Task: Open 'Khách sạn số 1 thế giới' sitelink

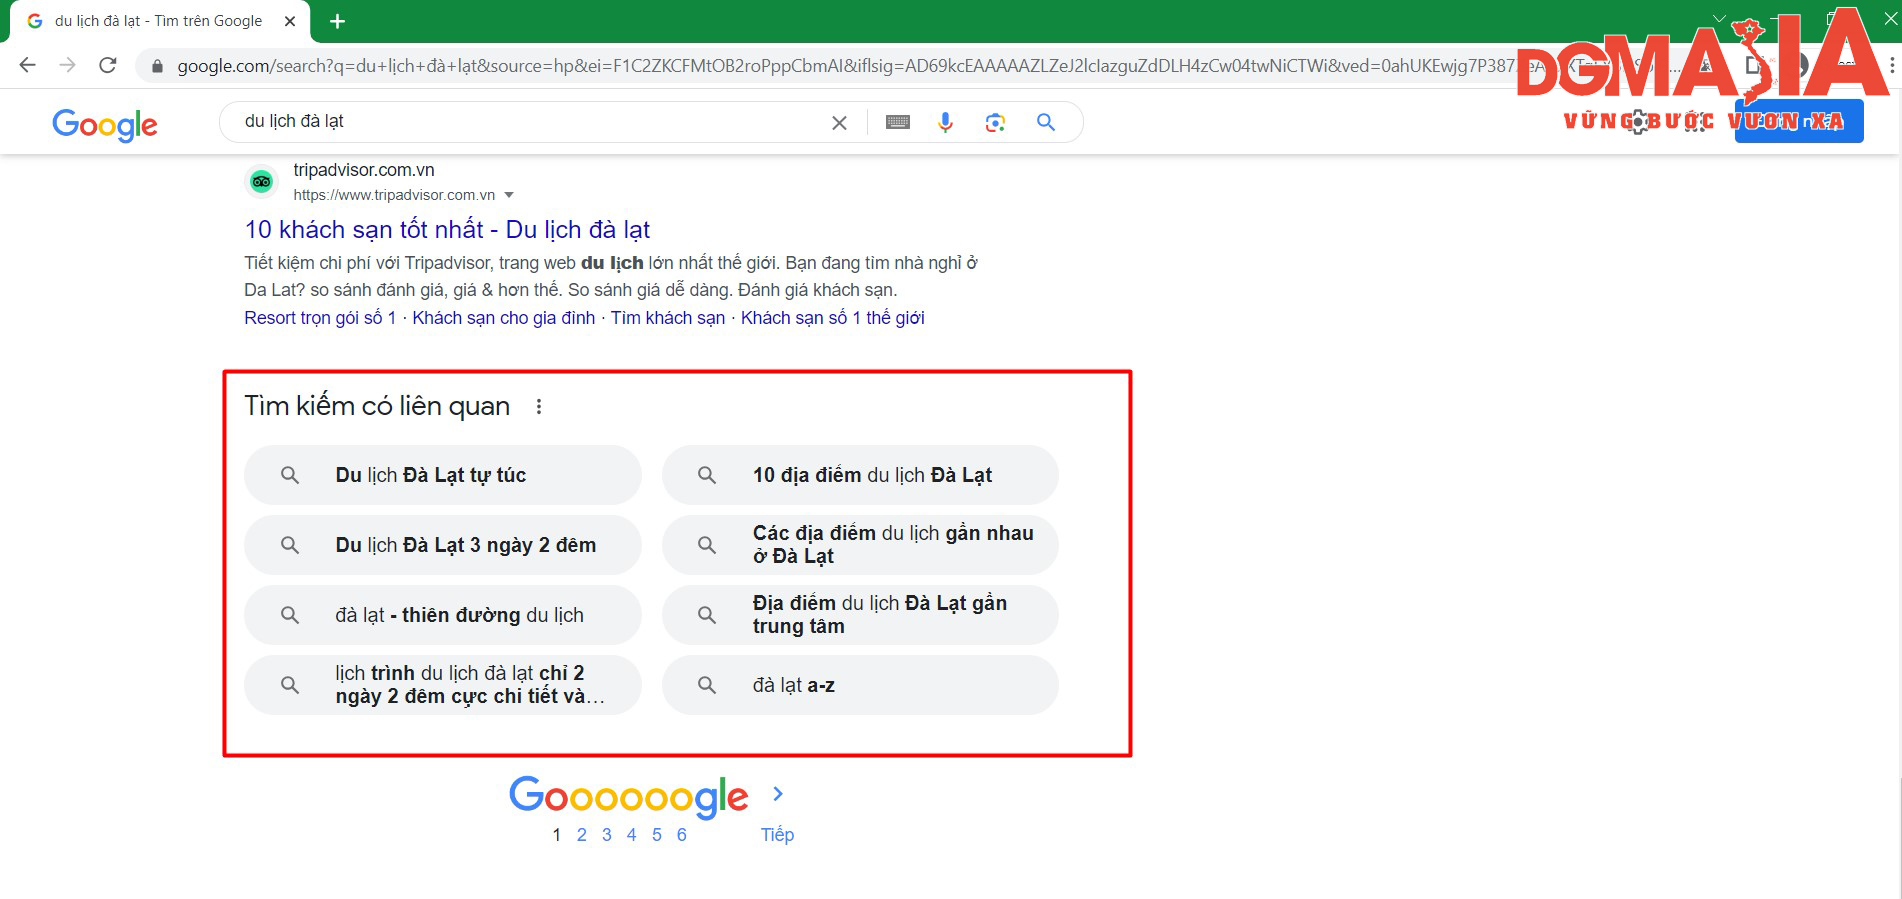Action: (x=833, y=318)
